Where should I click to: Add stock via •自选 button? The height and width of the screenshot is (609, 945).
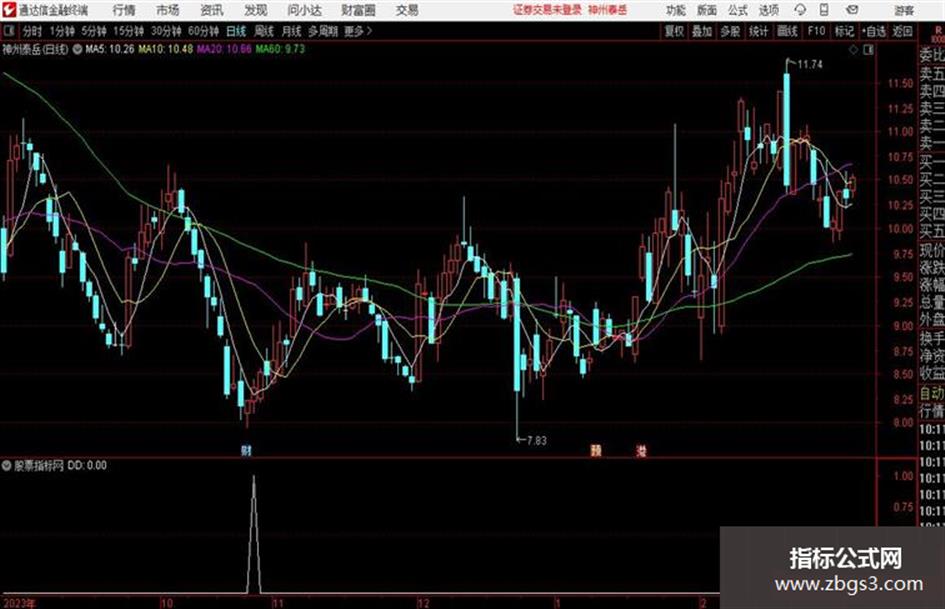click(x=874, y=31)
